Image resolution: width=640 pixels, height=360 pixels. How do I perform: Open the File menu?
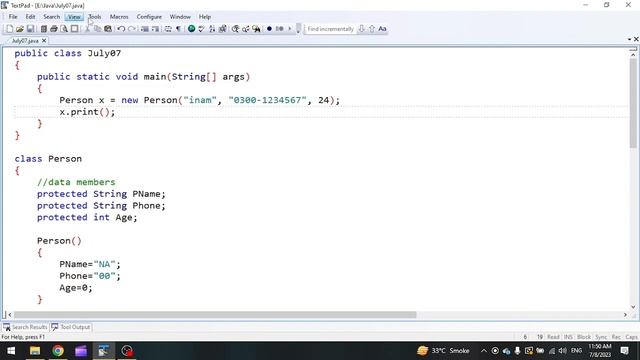click(13, 17)
